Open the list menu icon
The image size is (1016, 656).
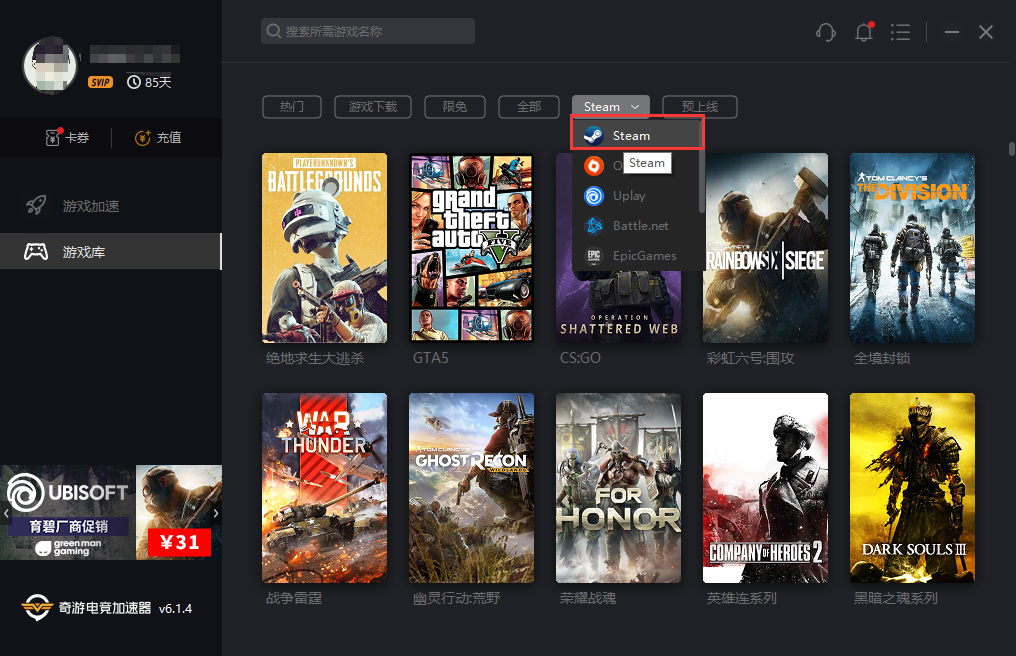(900, 32)
